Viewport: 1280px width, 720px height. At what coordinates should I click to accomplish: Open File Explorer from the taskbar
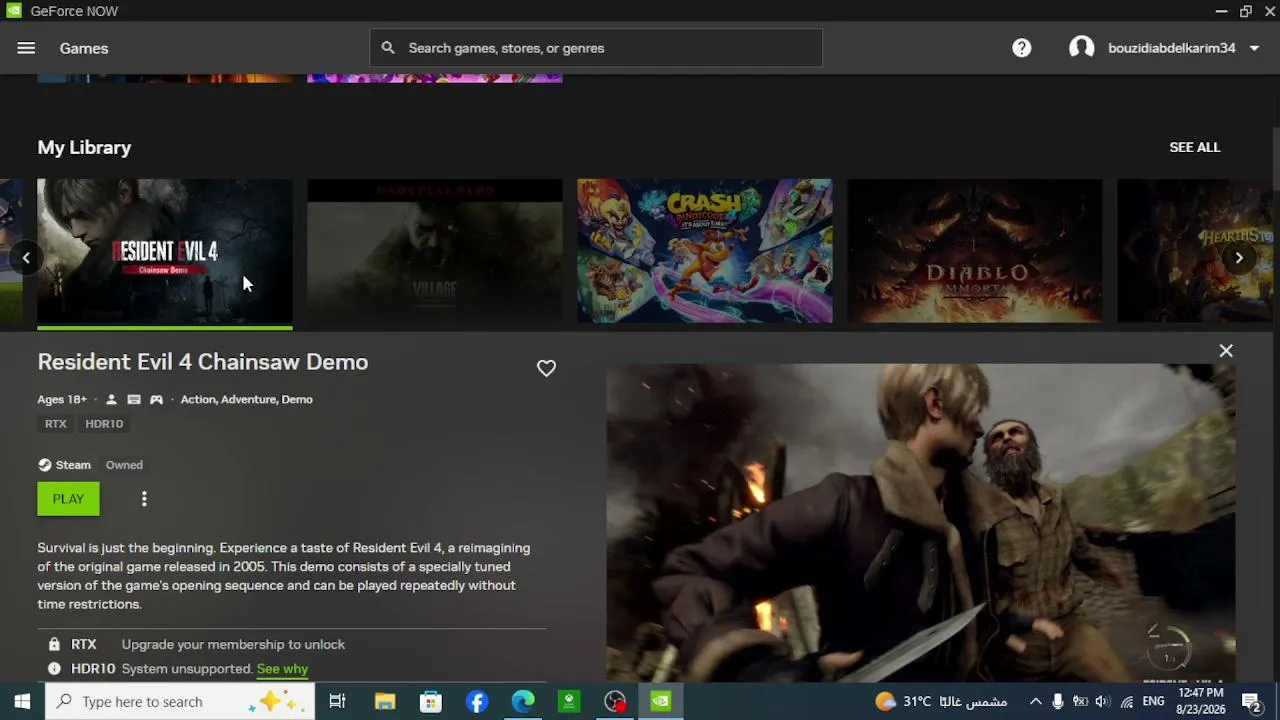coord(385,701)
